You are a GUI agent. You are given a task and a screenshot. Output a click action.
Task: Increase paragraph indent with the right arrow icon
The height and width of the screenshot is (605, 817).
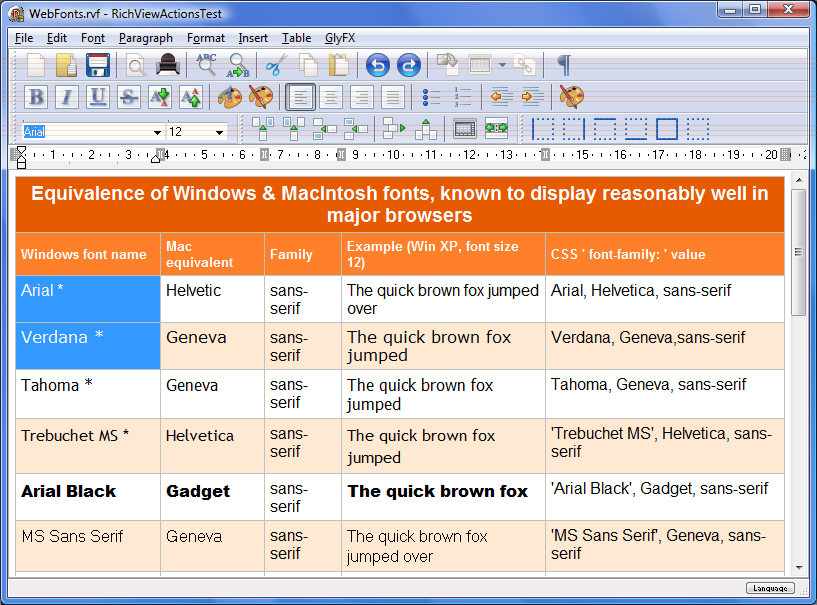[x=532, y=97]
